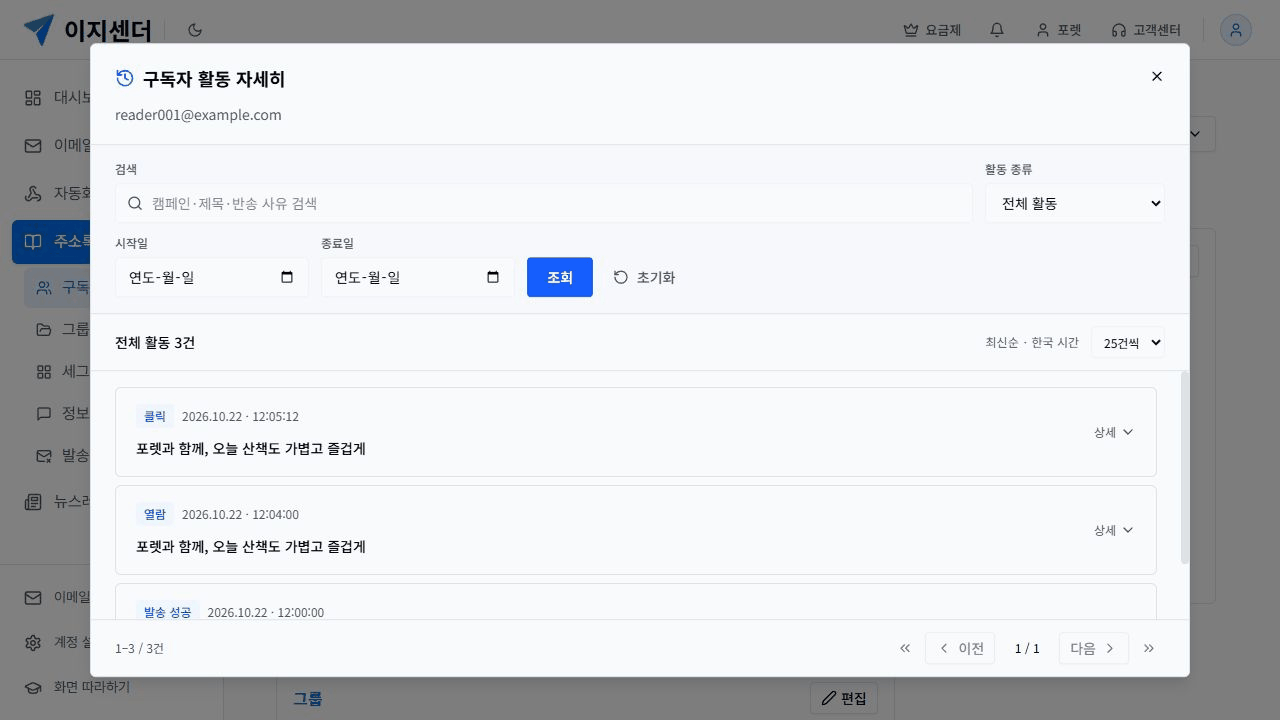
Task: Click the 뉴스레 newspaper icon in the sidebar
Action: click(33, 501)
